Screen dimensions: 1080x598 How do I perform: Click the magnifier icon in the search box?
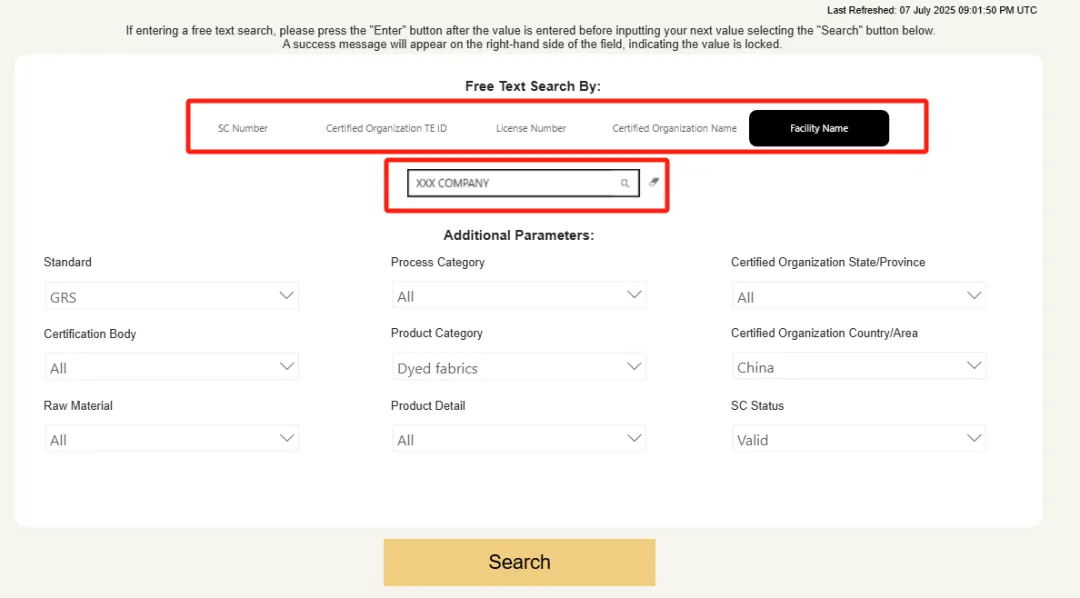(625, 183)
